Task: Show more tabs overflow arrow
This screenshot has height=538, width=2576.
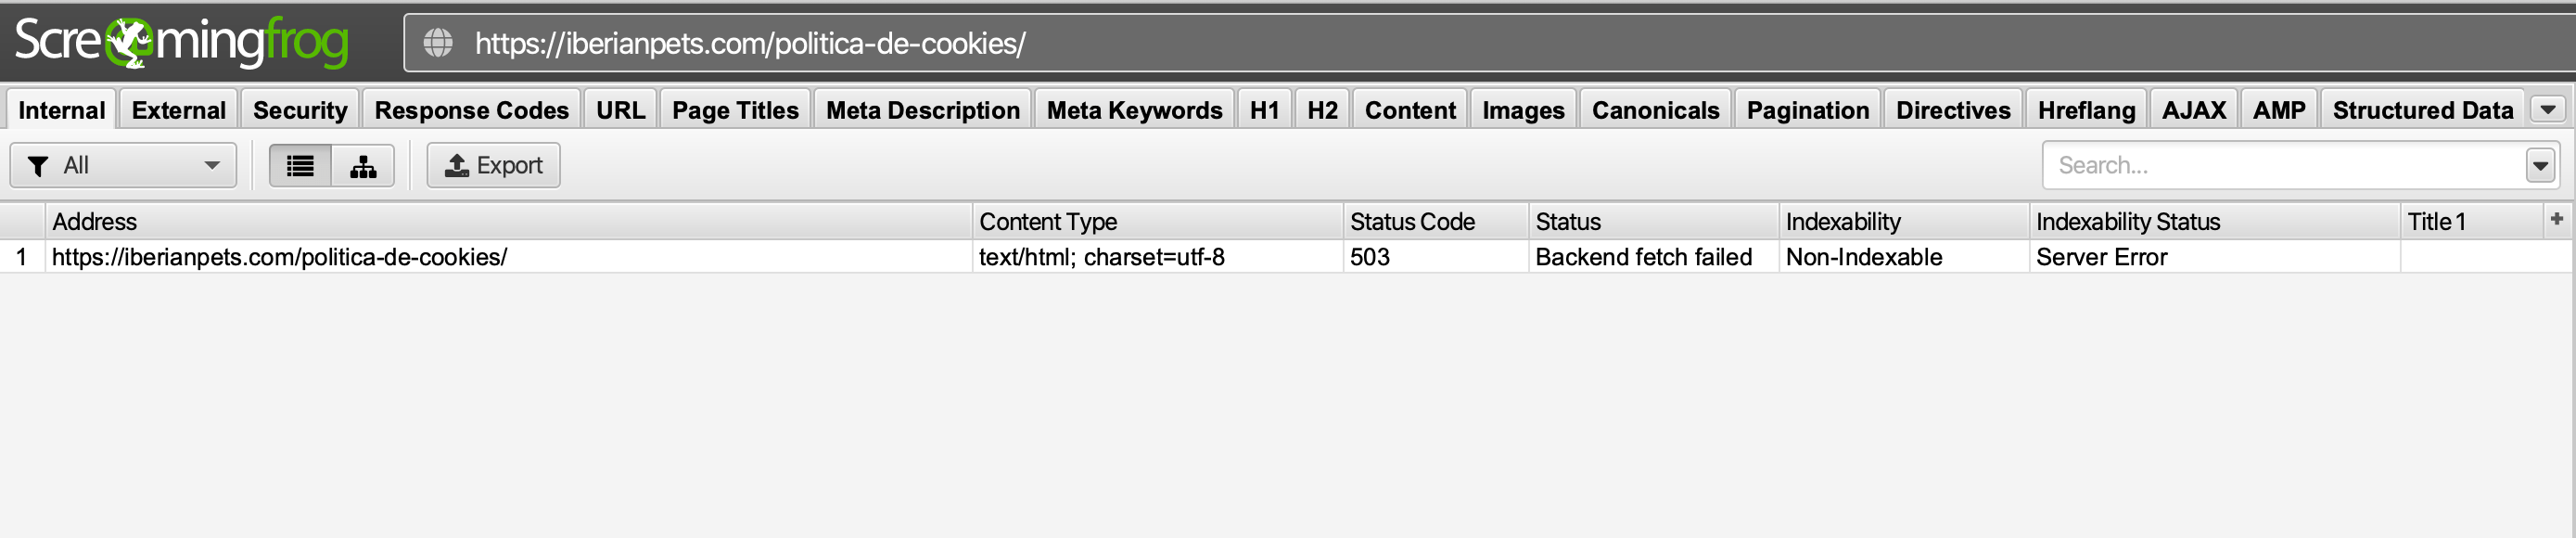Action: coord(2547,109)
